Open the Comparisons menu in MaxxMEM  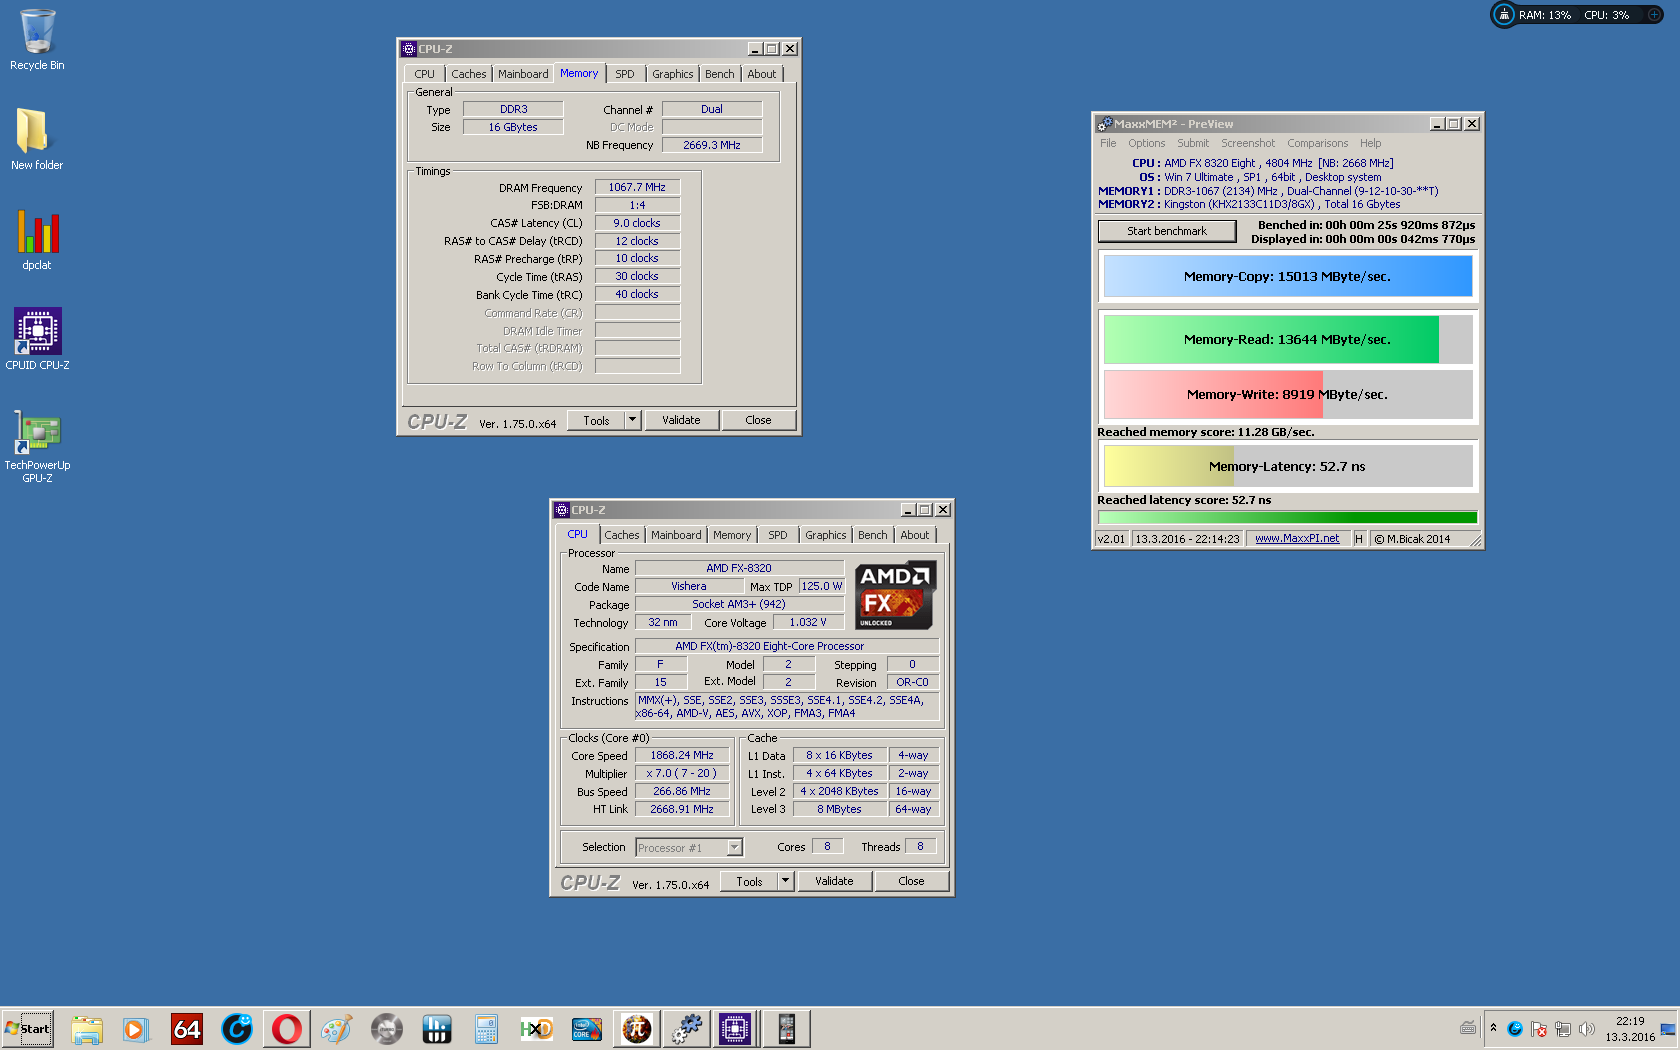(x=1317, y=143)
